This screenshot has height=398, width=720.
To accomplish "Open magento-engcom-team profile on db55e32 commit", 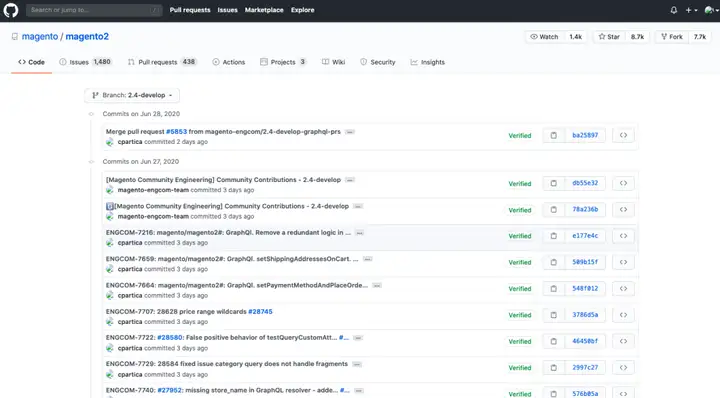I will tap(153, 190).
